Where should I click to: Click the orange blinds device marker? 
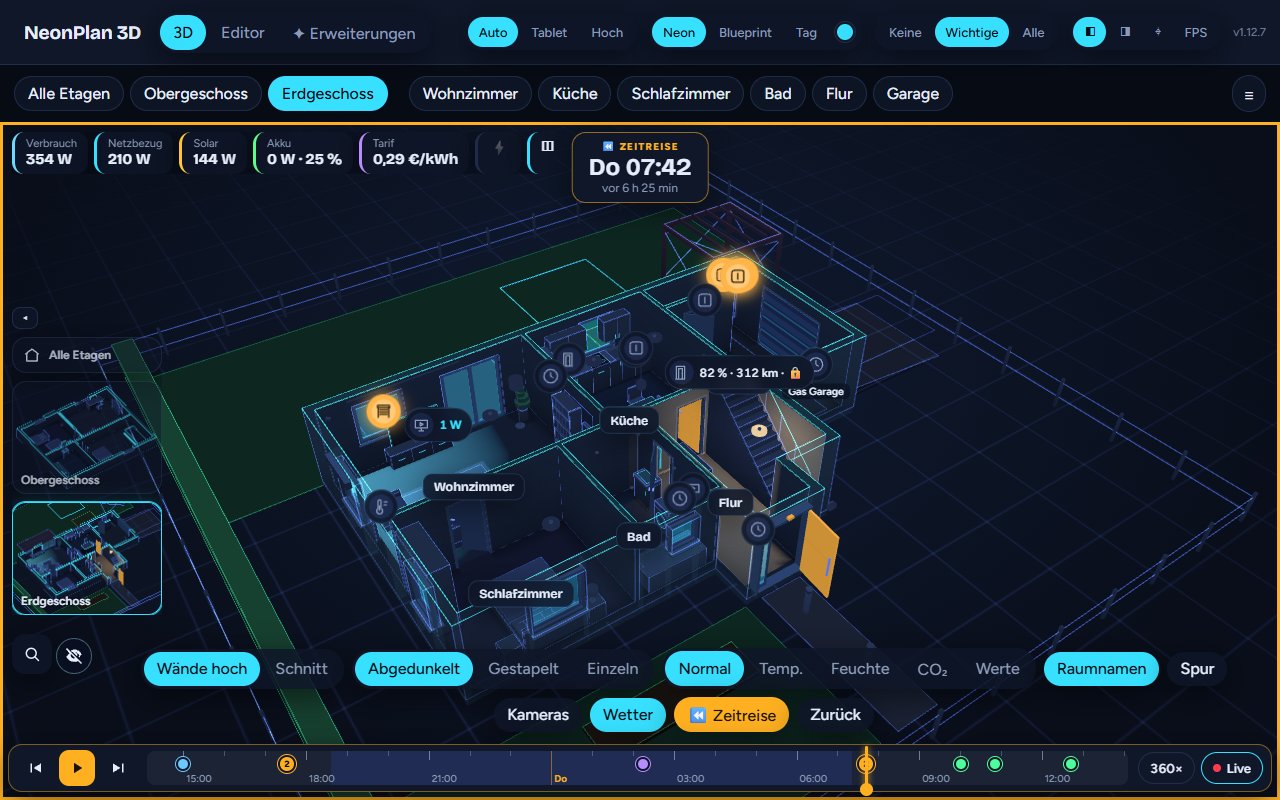coord(383,411)
